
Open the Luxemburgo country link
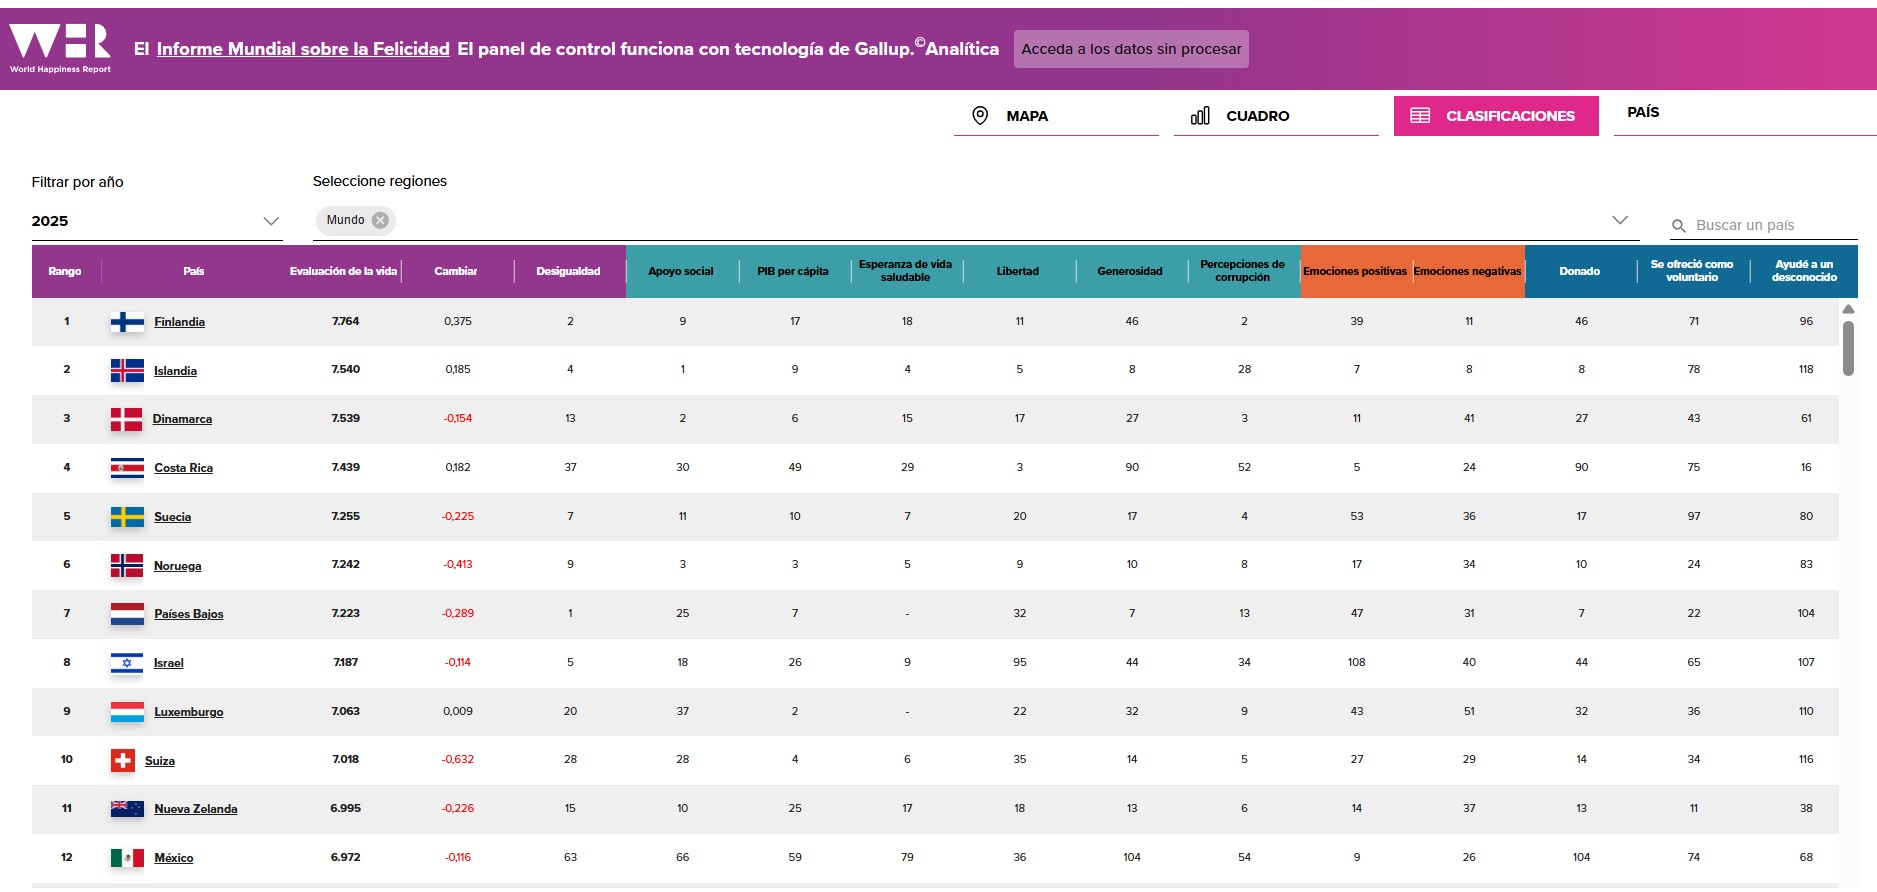tap(188, 712)
